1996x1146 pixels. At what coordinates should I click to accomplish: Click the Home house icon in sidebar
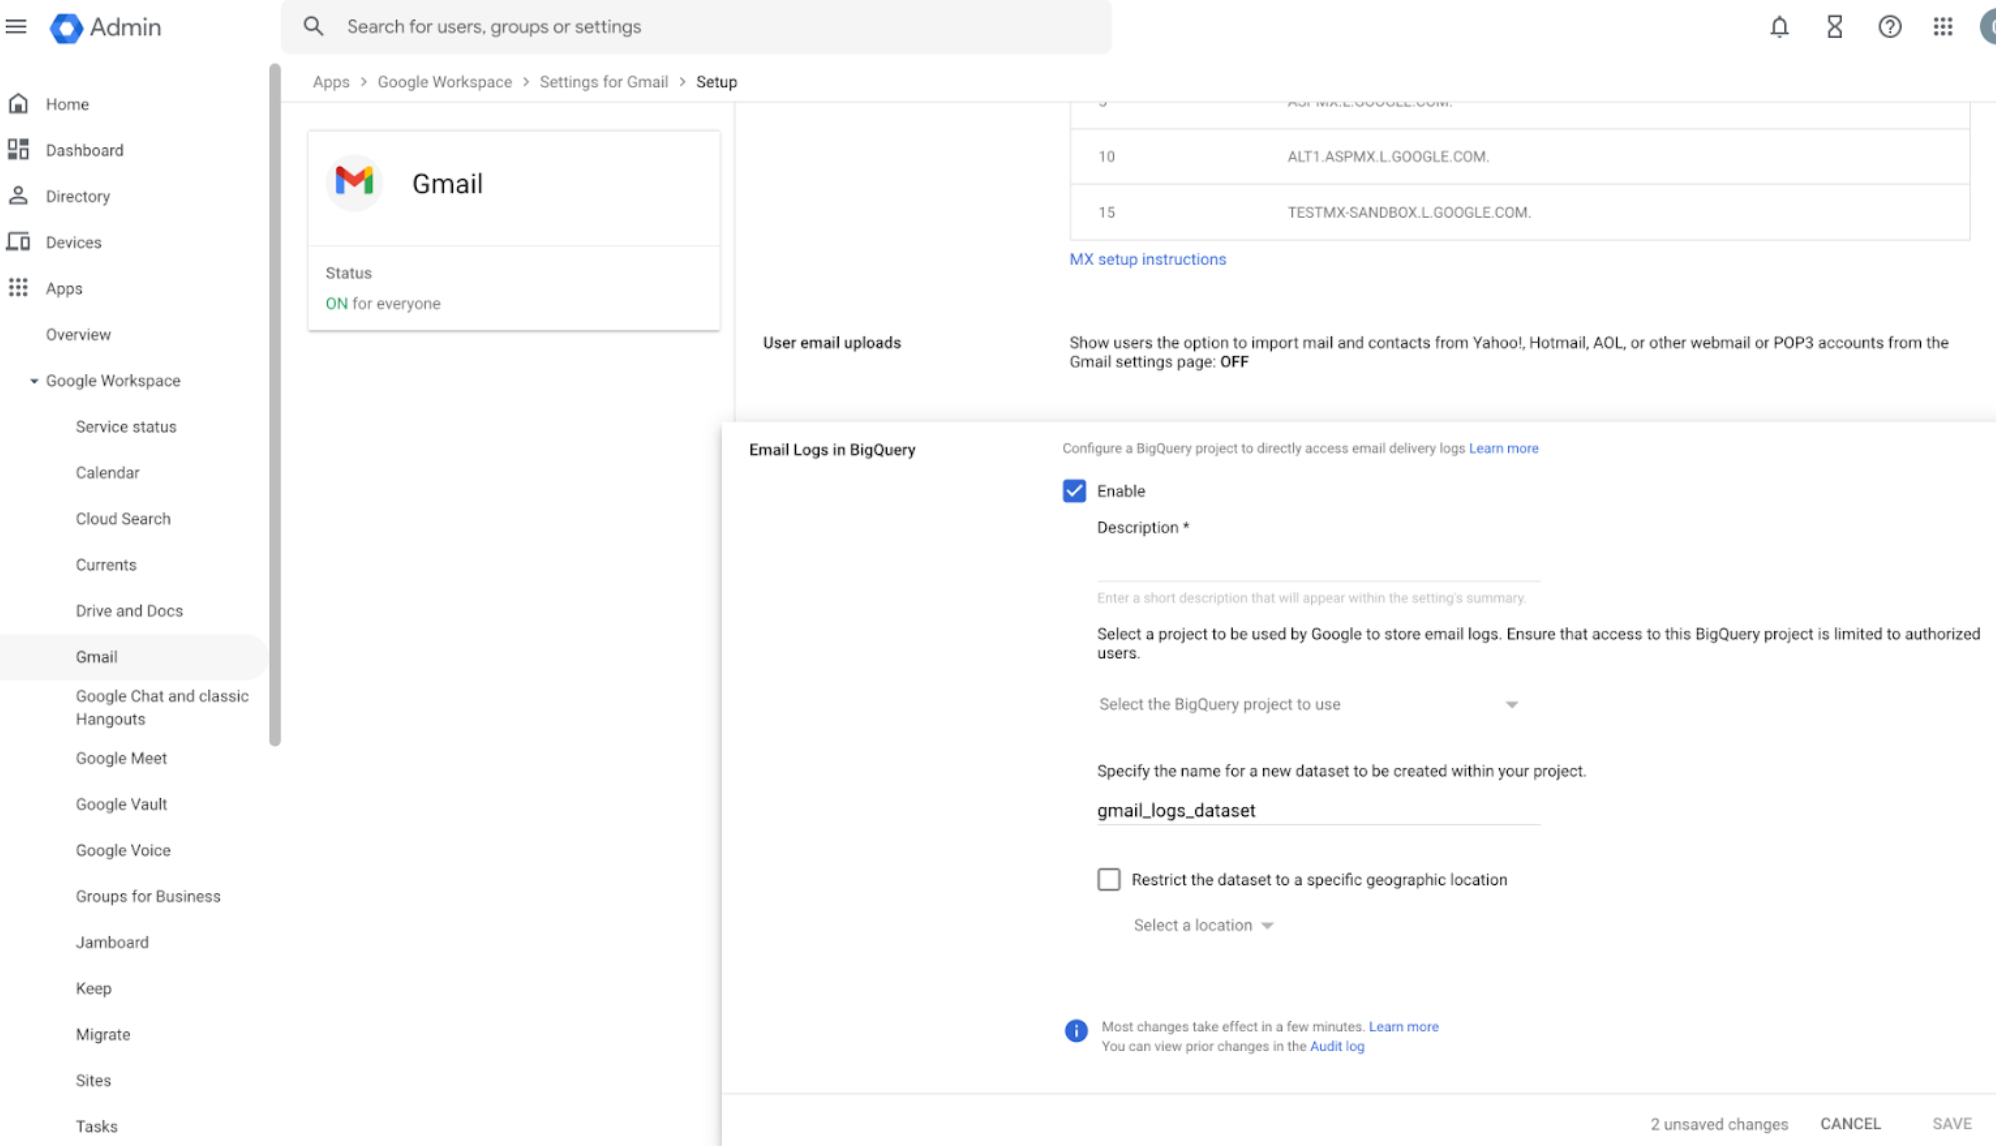[18, 104]
